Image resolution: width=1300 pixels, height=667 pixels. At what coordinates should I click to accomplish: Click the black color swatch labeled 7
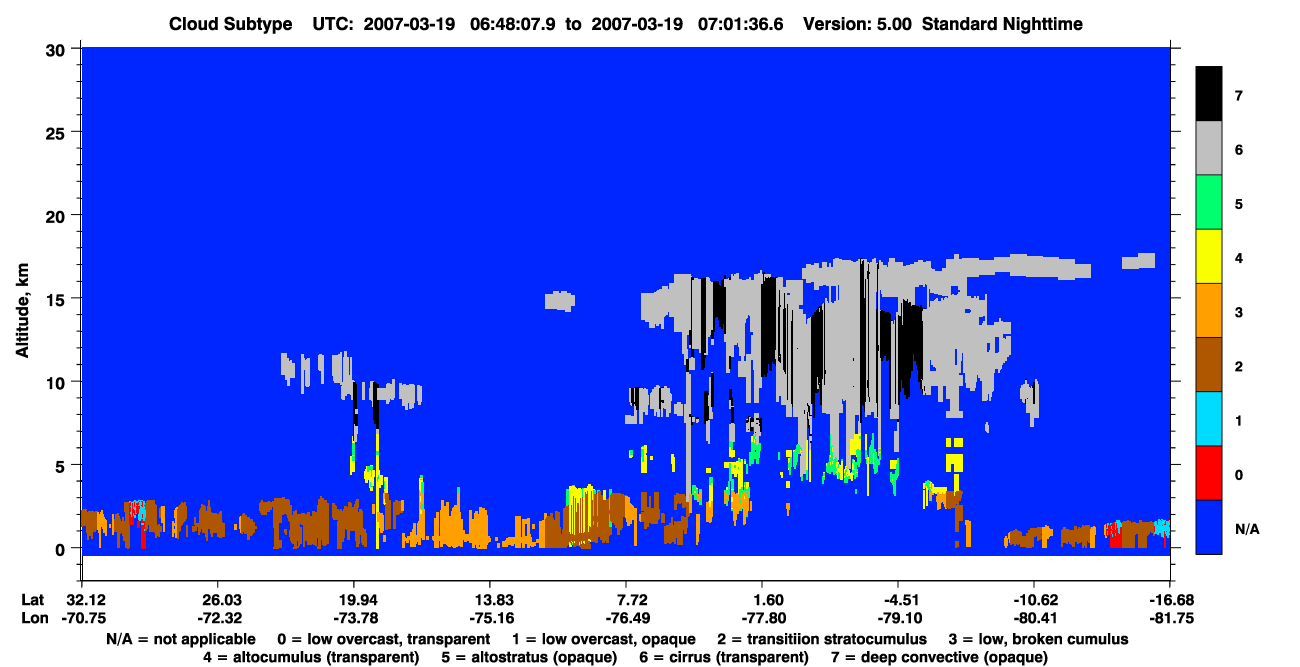[1209, 94]
